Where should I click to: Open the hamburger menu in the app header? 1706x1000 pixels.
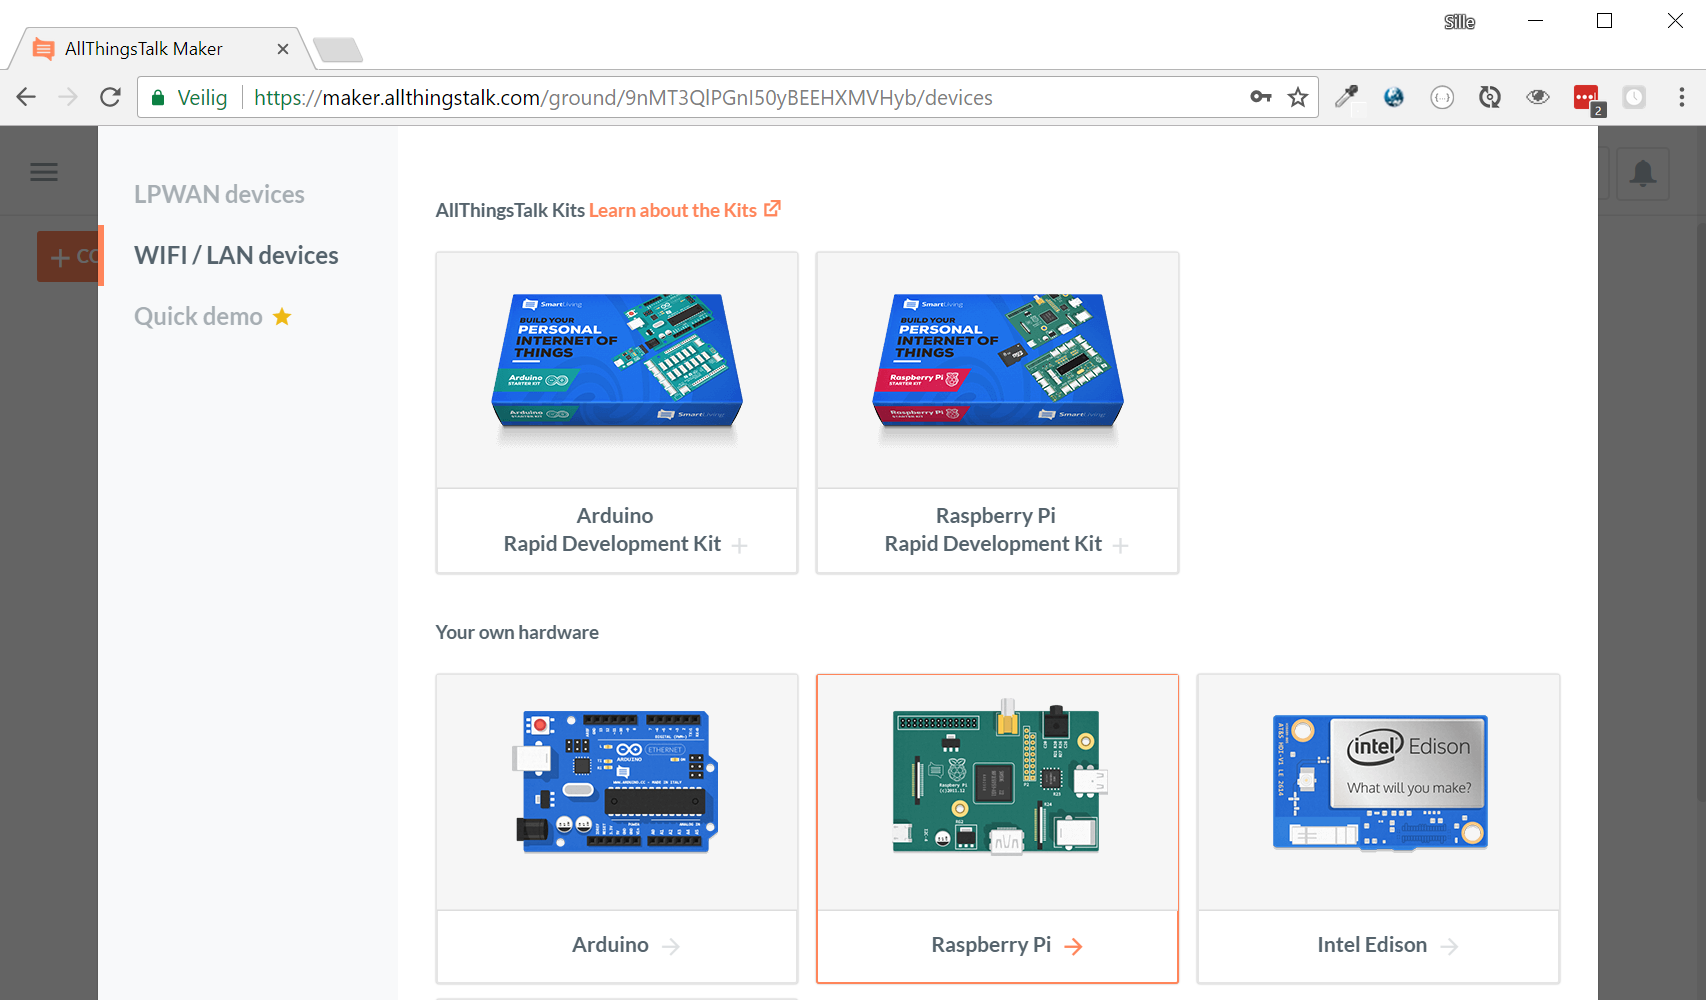[x=44, y=172]
